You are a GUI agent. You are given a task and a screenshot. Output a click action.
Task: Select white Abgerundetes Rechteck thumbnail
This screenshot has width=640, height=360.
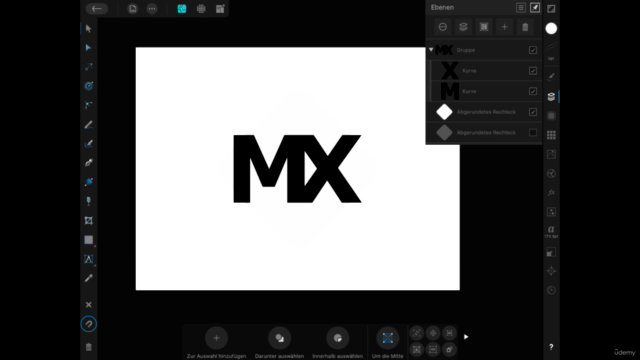[x=444, y=112]
